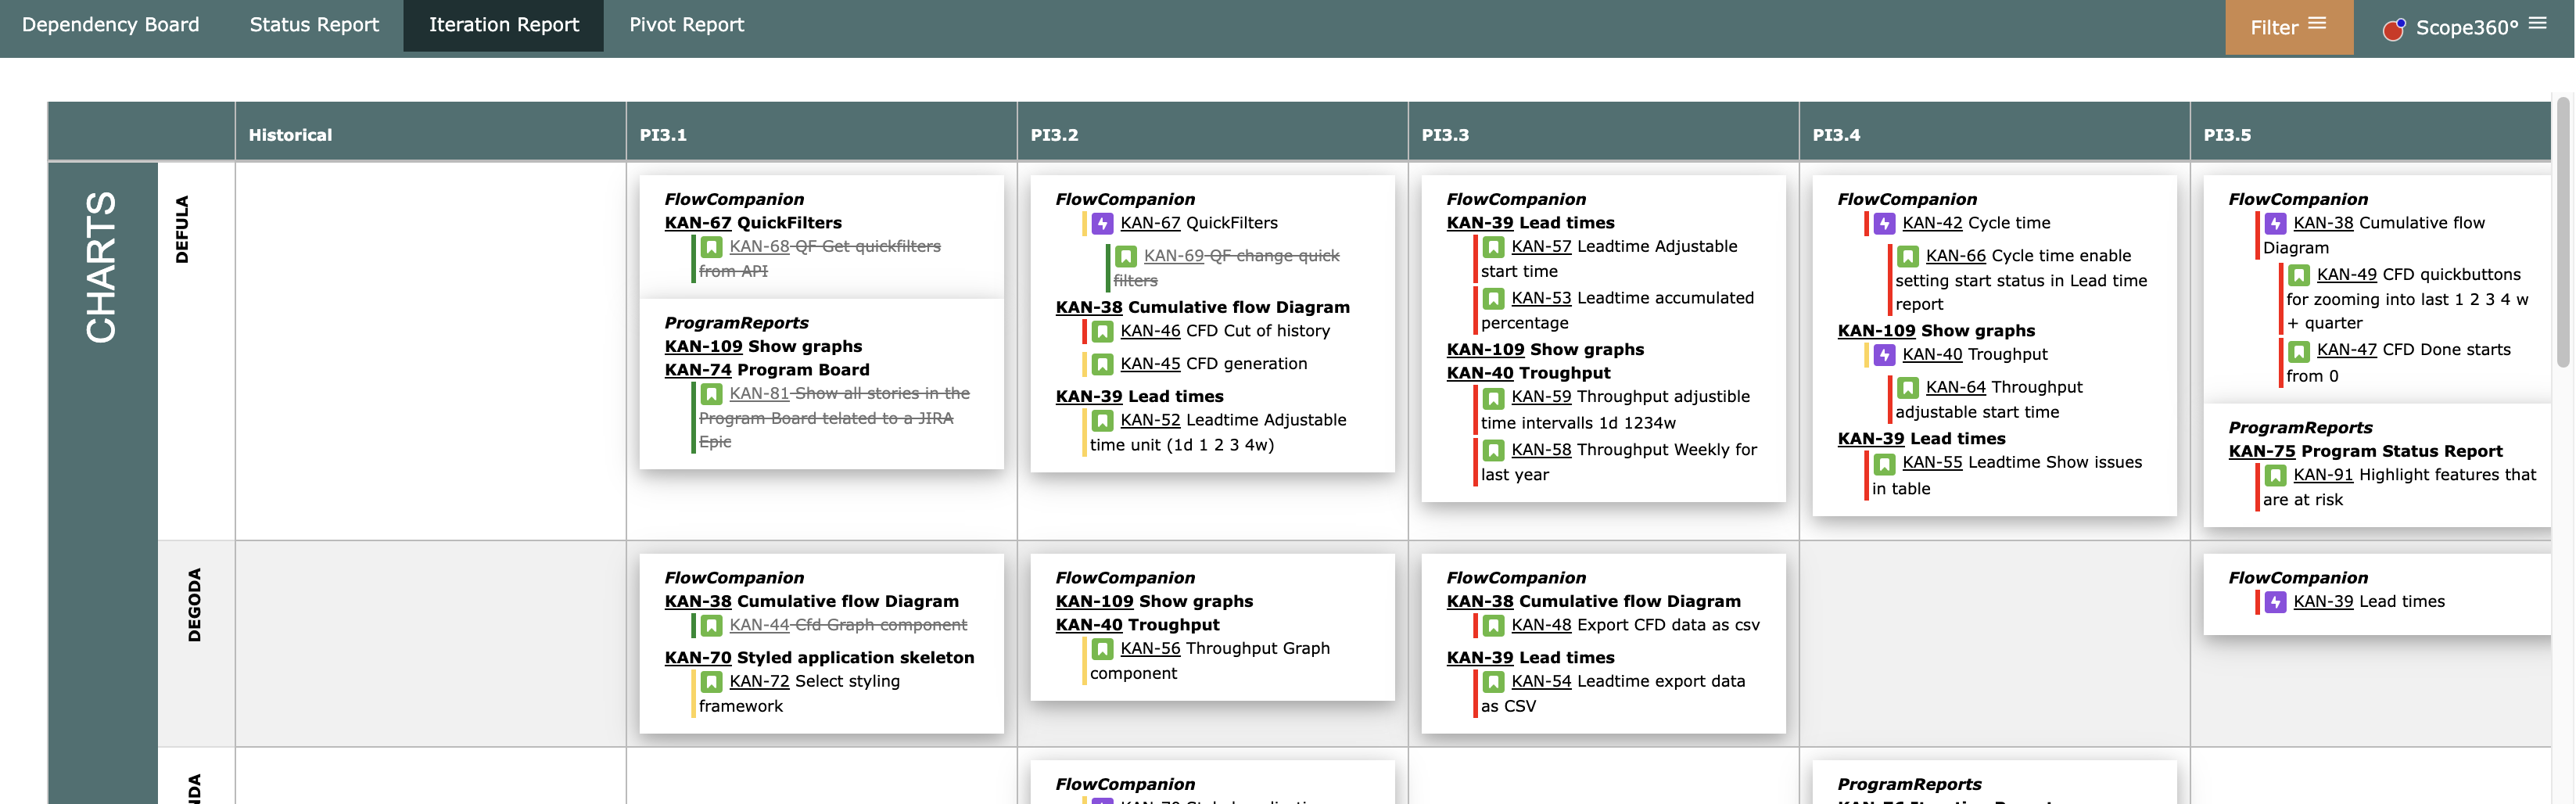This screenshot has height=804, width=2576.
Task: Open the Dependency Board tab
Action: (110, 25)
